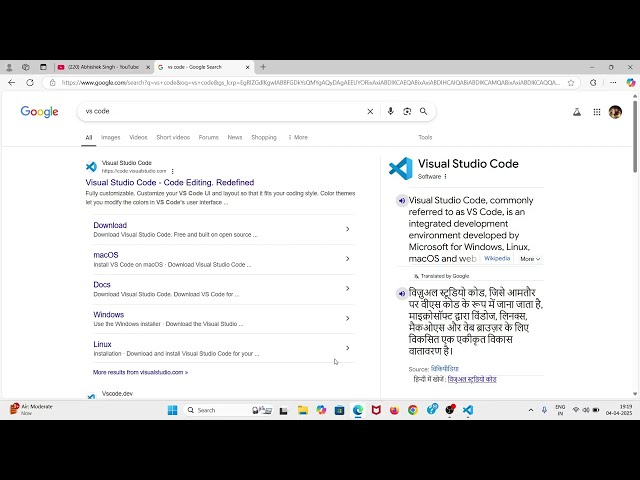Open the Windows sitelink
Screen dimensions: 640x480
point(109,315)
